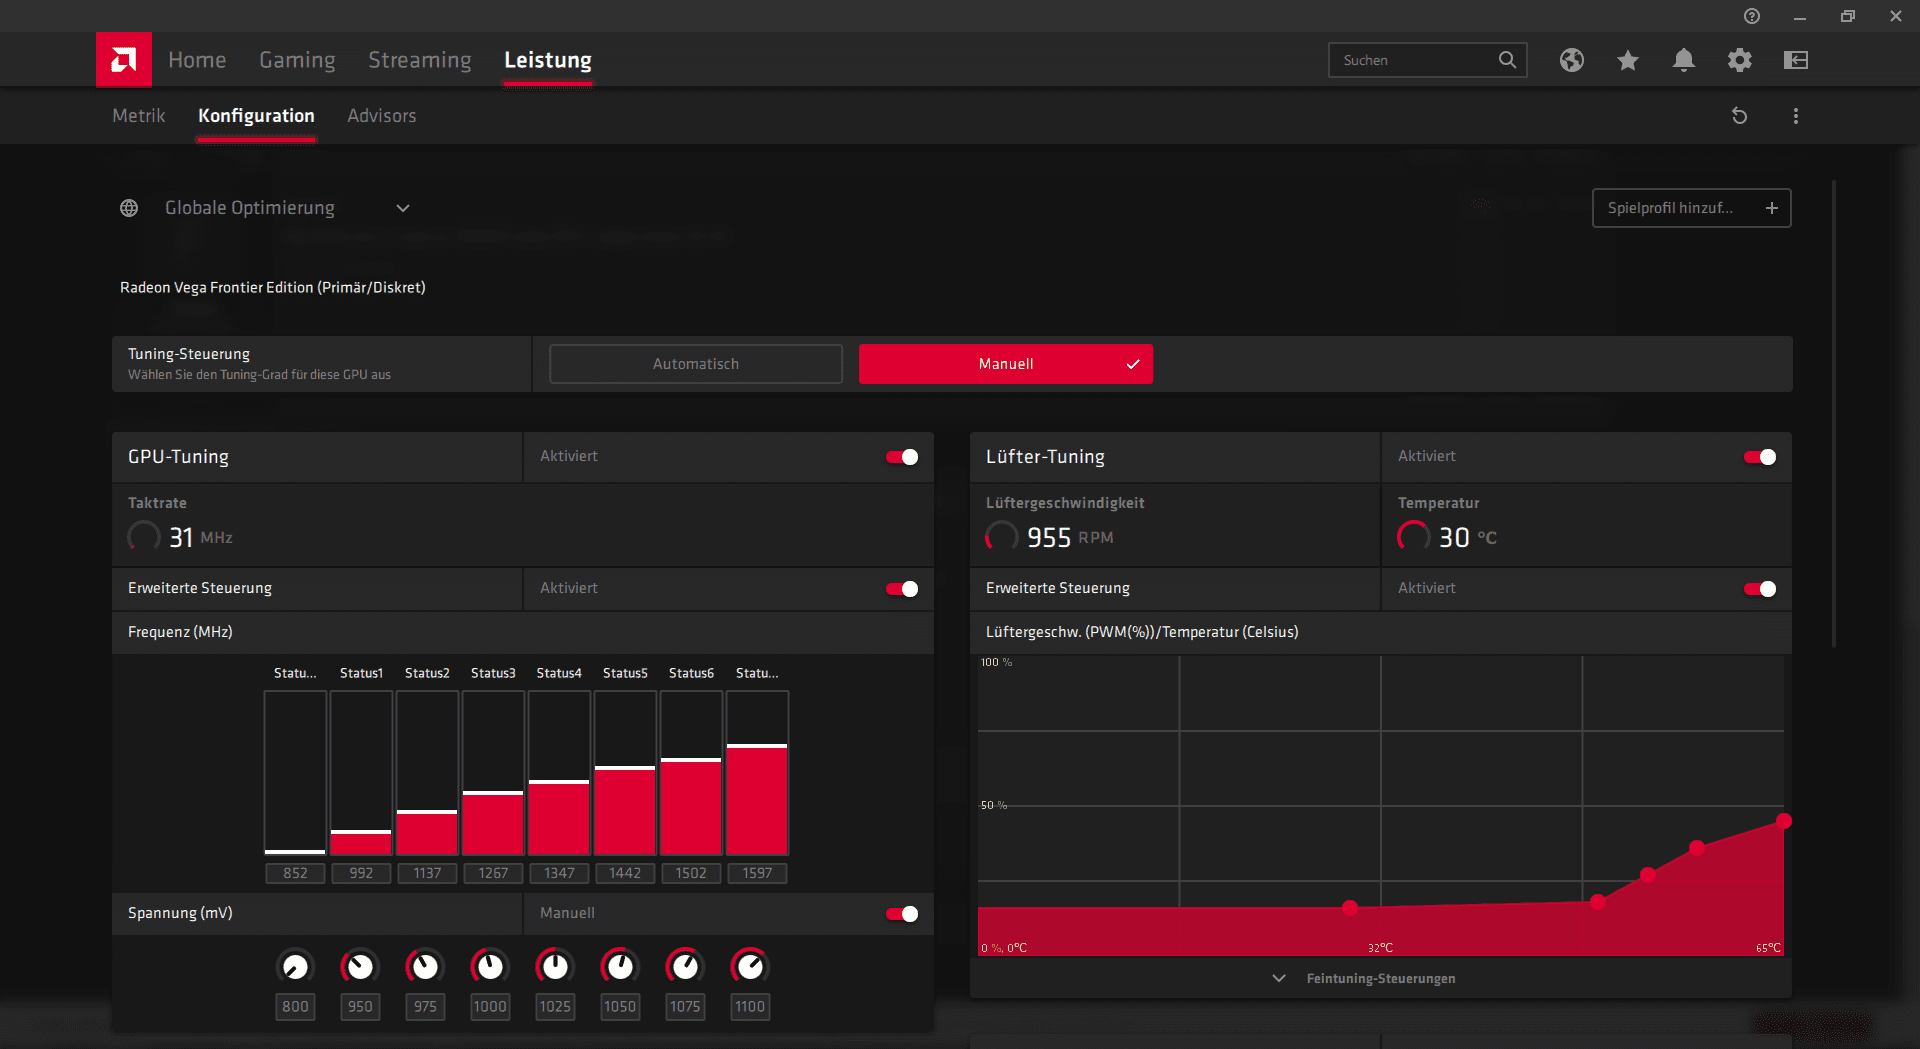Image resolution: width=1920 pixels, height=1049 pixels.
Task: Open the web browser globe icon
Action: tap(1572, 60)
